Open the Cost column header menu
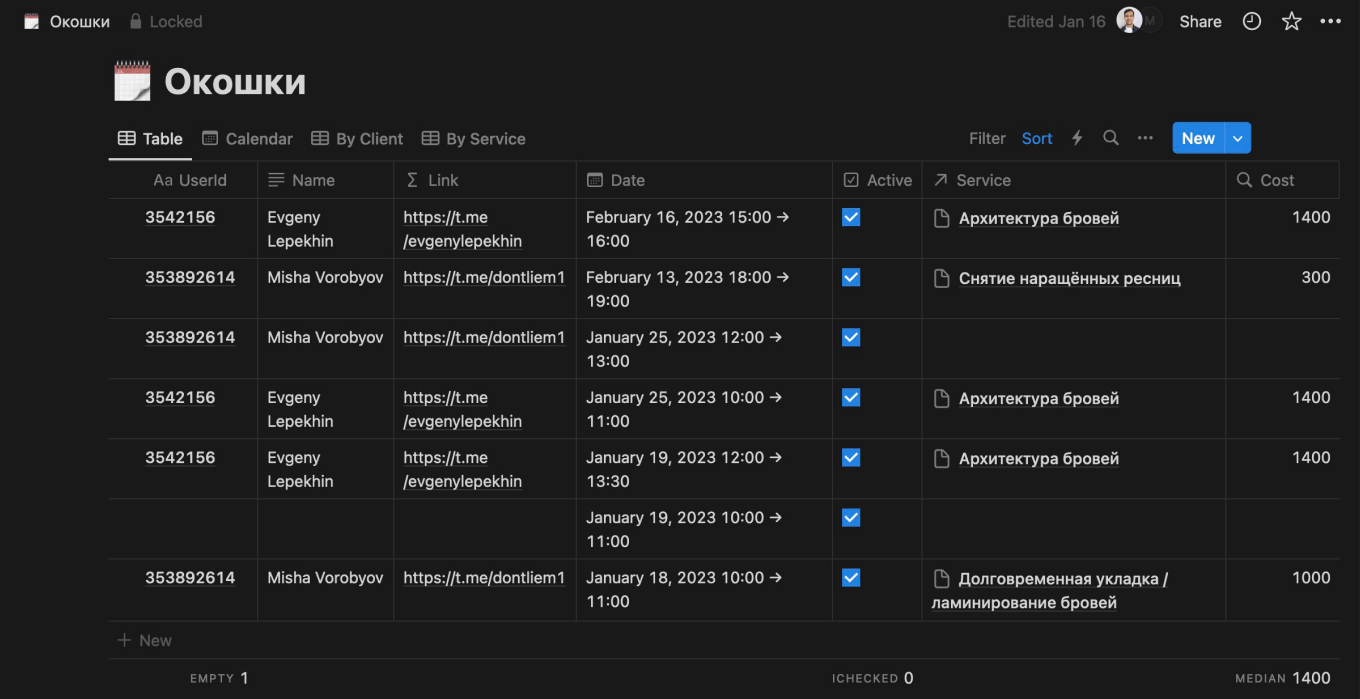Screen dimensions: 1360x699 (1276, 180)
